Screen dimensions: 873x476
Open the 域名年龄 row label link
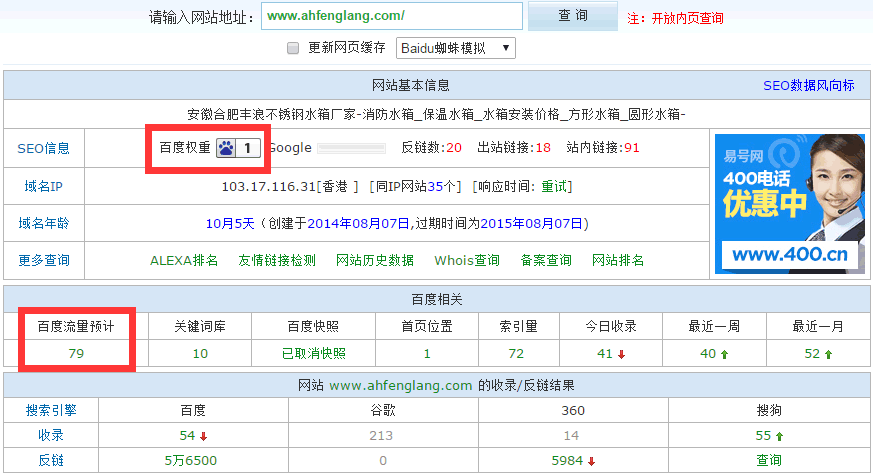[43, 223]
